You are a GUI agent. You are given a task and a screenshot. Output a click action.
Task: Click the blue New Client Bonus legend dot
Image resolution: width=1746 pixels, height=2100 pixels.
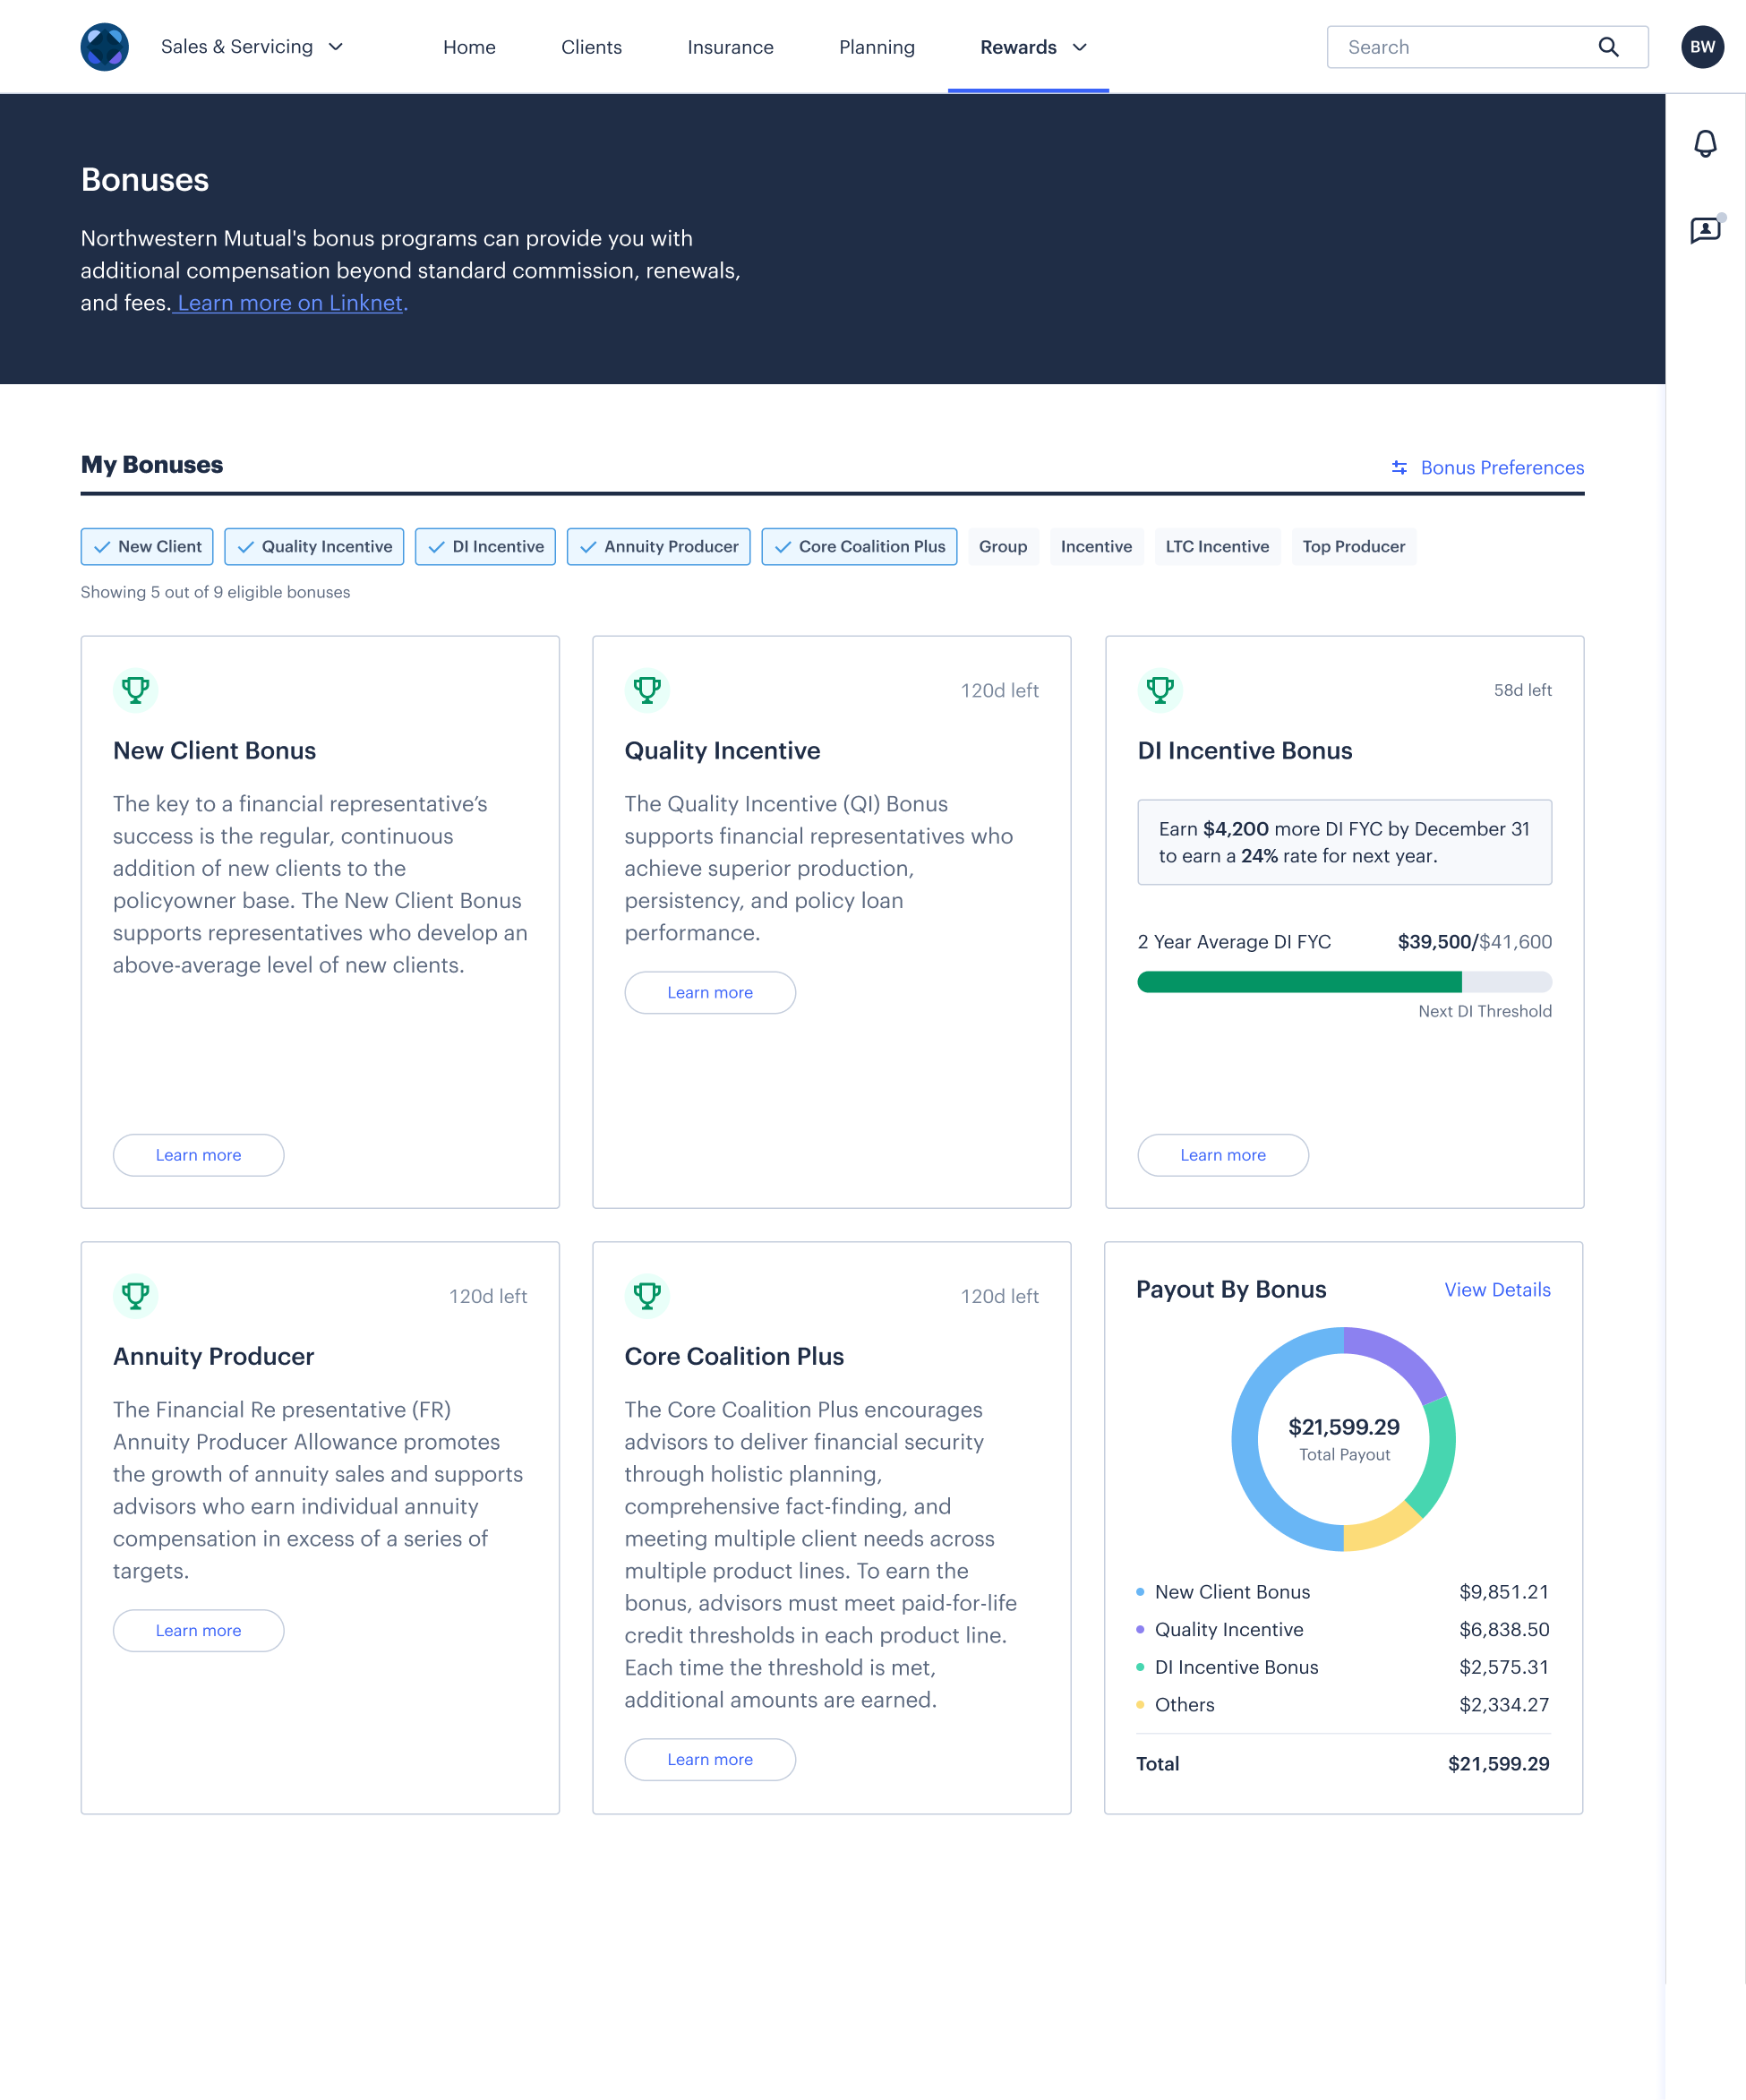1140,1591
